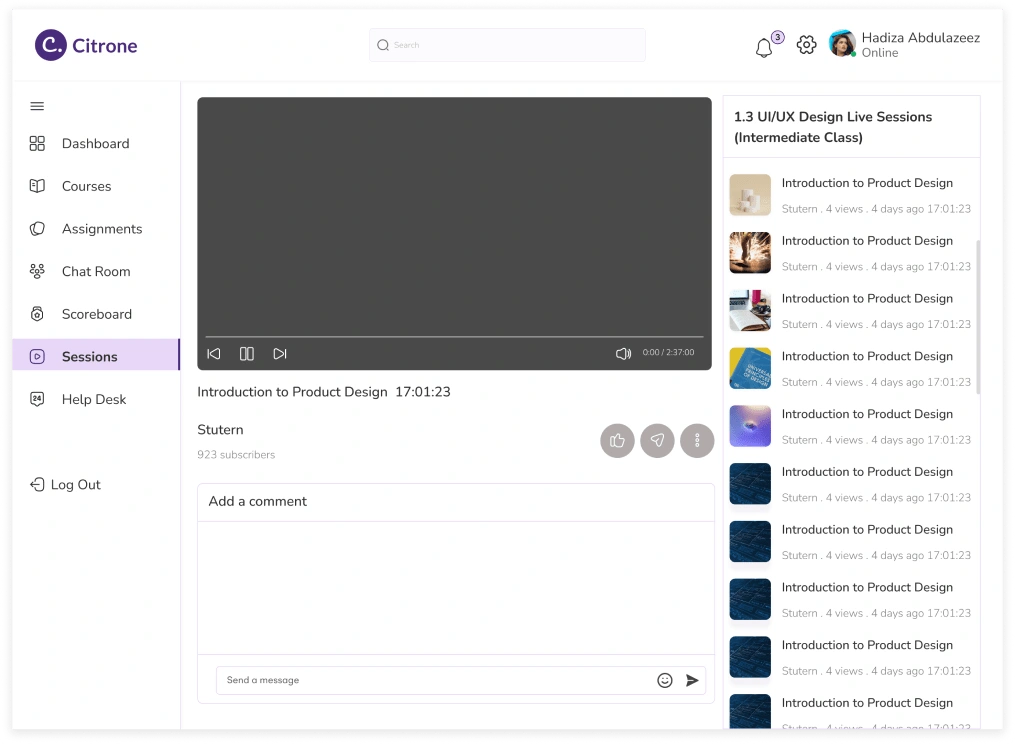
Task: Open the more options dots button
Action: (x=697, y=441)
